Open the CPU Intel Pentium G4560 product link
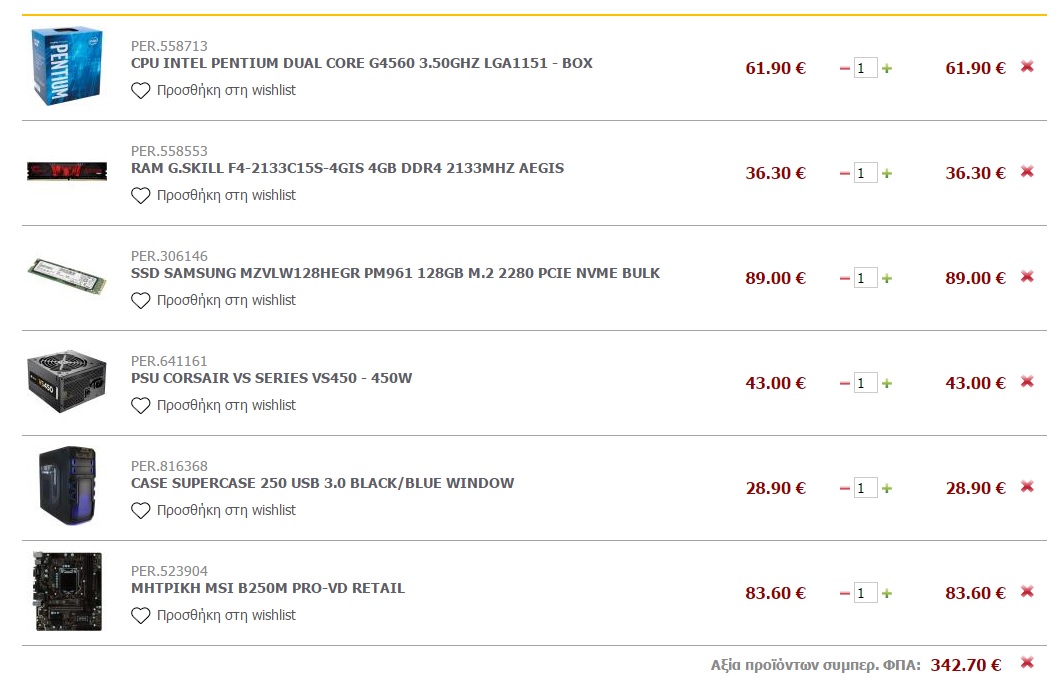The image size is (1058, 688). click(362, 63)
